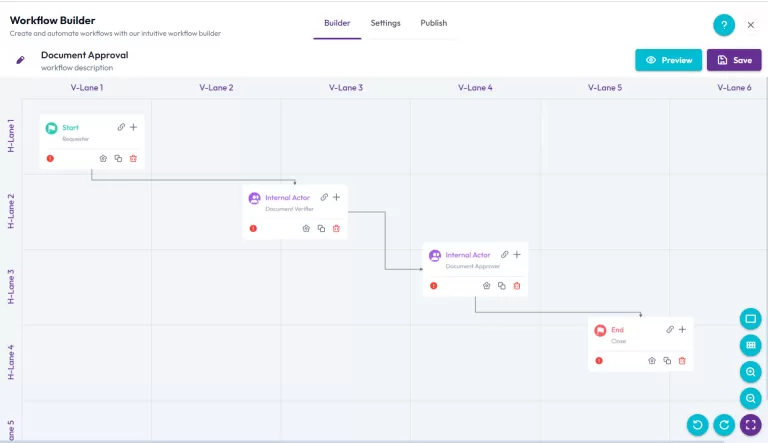Click link icon on Document Approver node
768x443 pixels.
(x=505, y=255)
